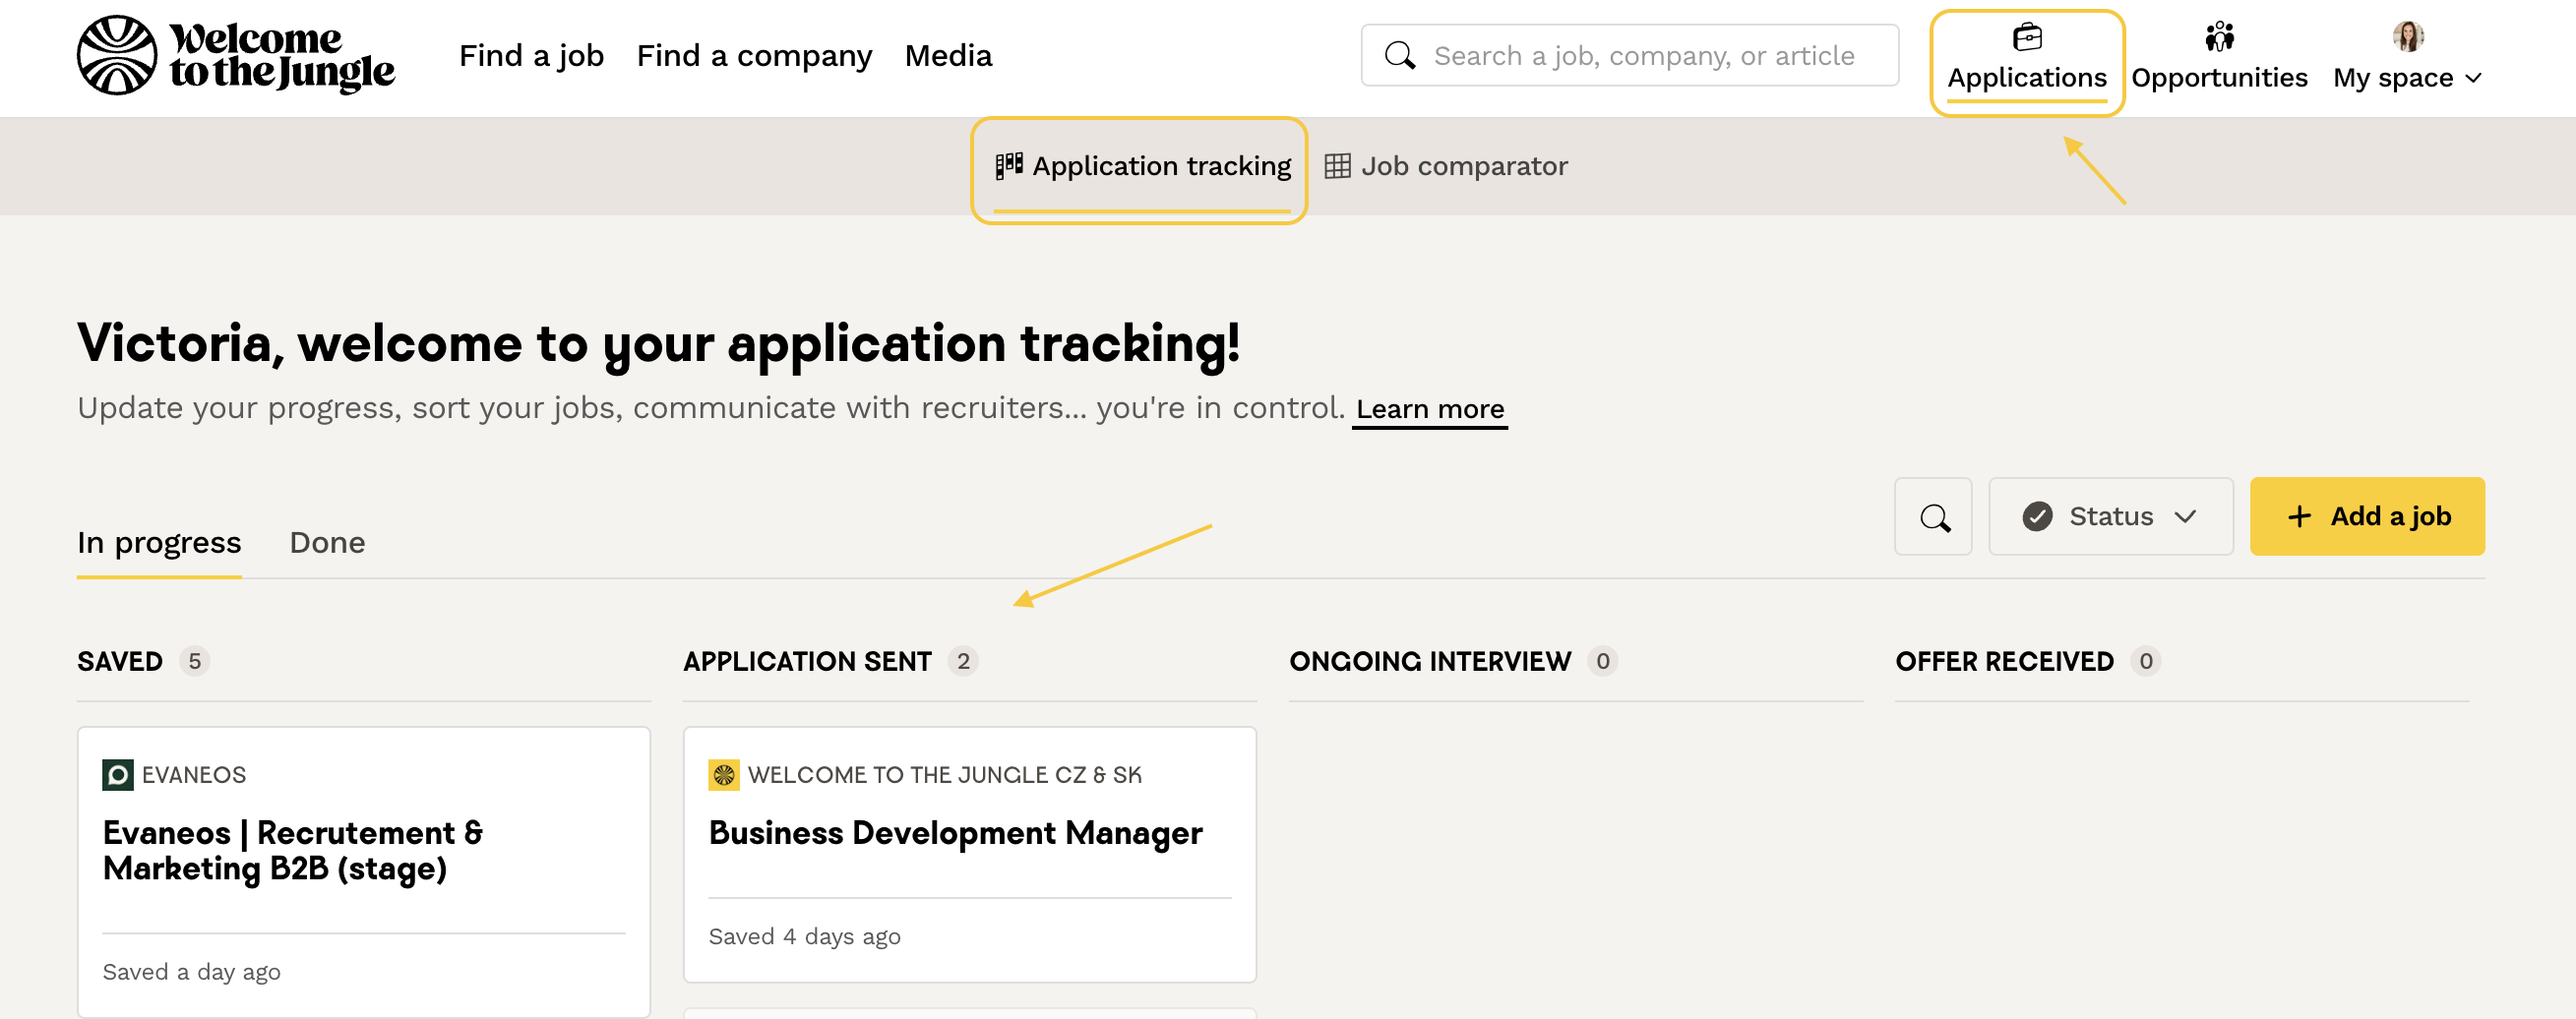The width and height of the screenshot is (2576, 1019).
Task: Click the Welcome to the Jungle logo
Action: [236, 55]
